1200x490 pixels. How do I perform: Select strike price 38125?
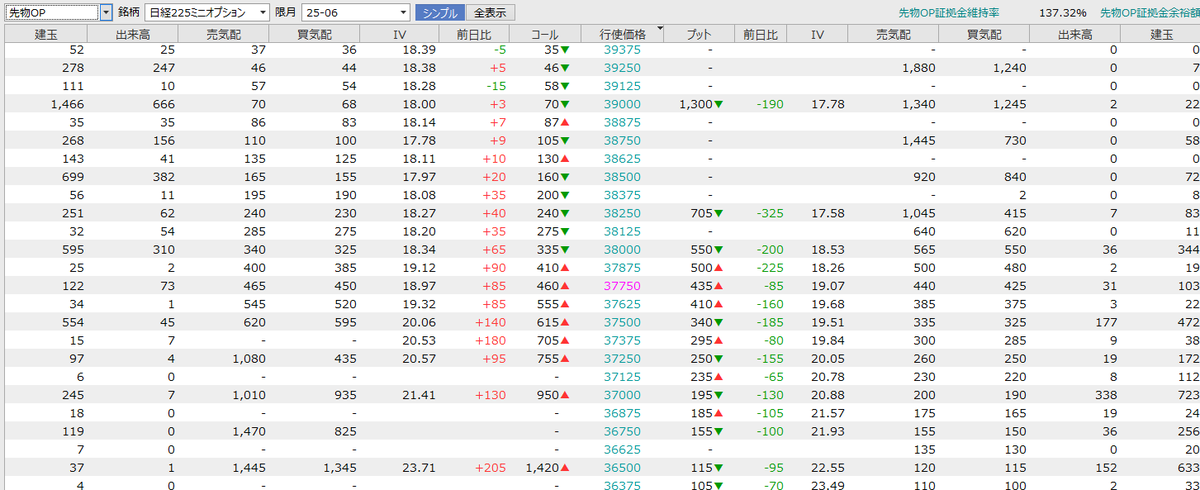[623, 230]
